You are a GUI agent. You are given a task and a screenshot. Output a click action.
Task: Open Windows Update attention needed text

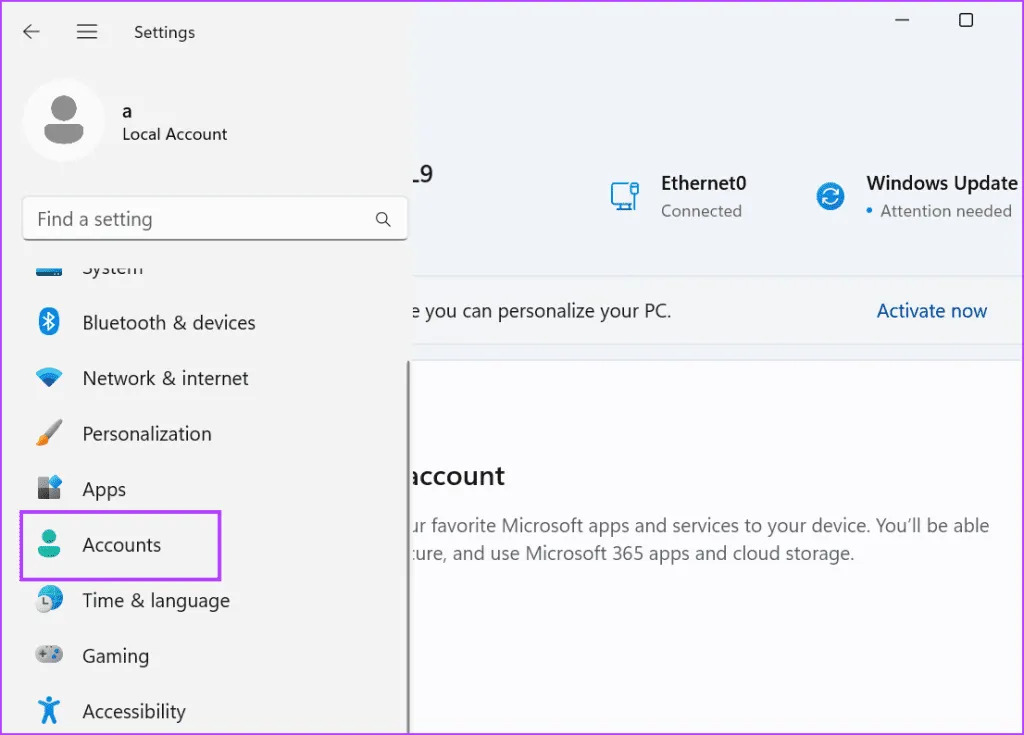point(945,211)
